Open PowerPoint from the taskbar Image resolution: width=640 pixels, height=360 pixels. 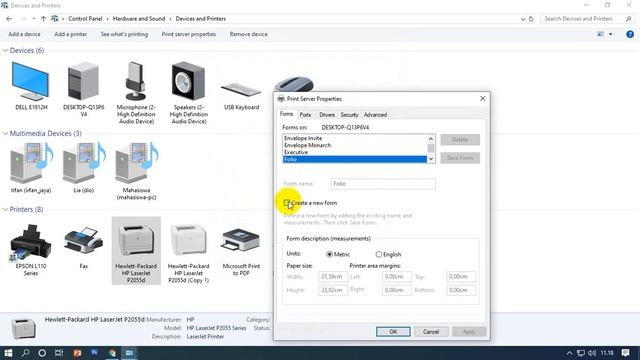[77, 353]
